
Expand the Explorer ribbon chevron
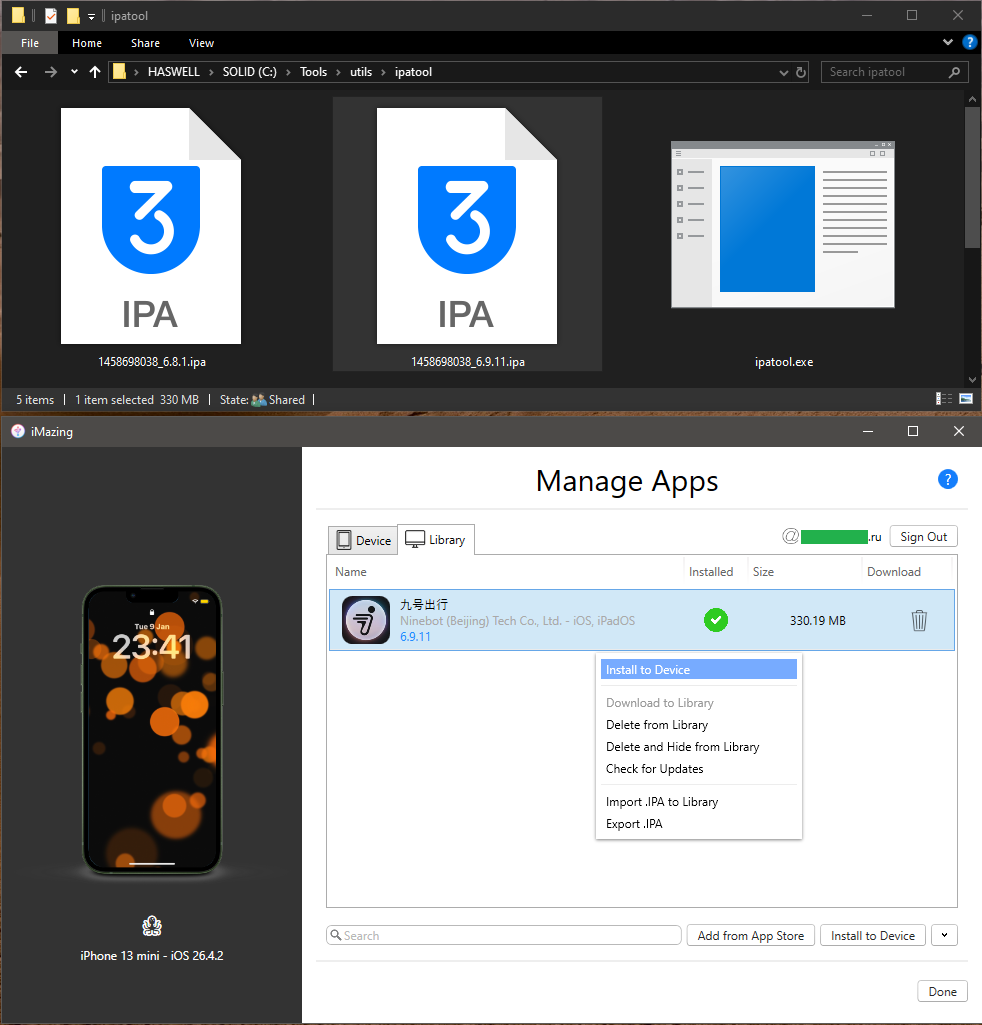(x=947, y=42)
